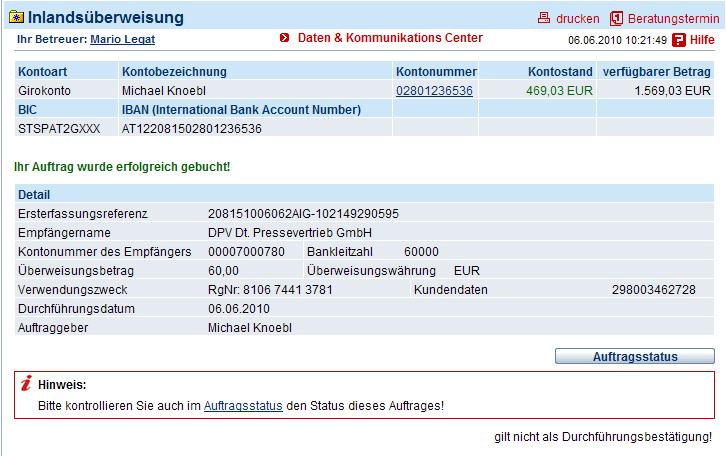Click the Kundendaten value 298003462728
726x456 pixels.
[653, 290]
